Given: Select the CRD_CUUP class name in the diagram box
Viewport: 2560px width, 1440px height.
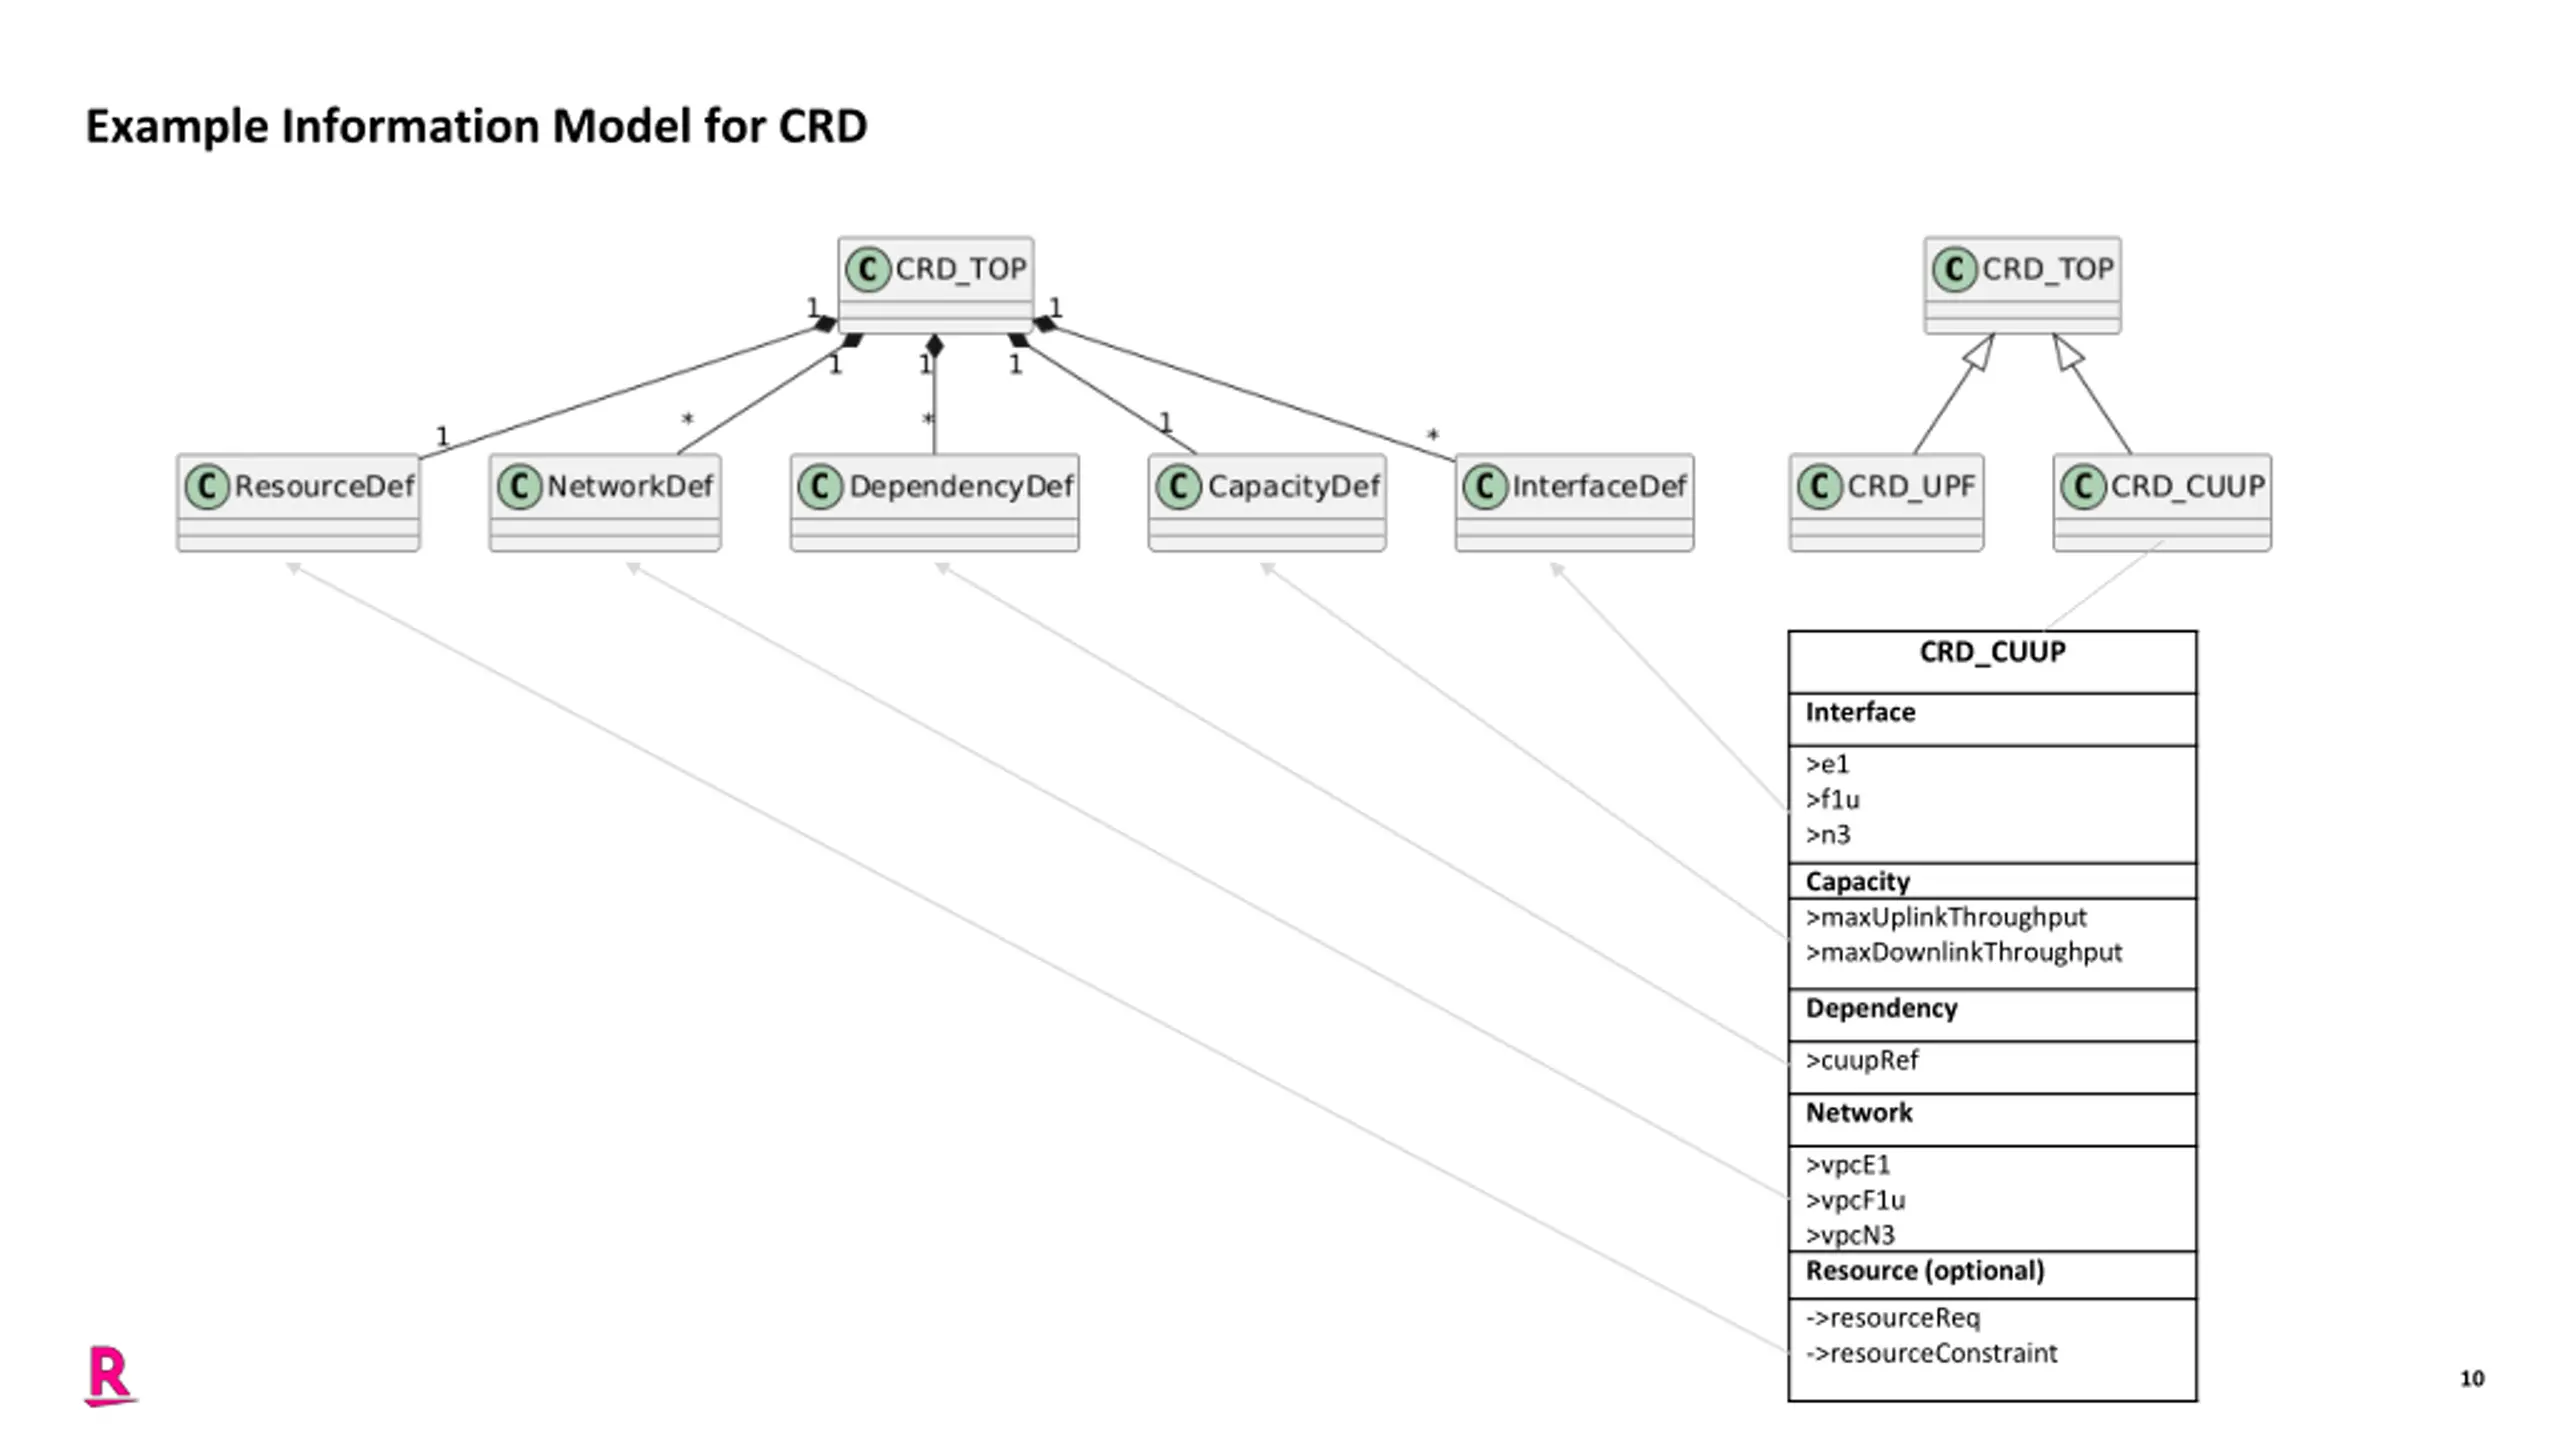Looking at the screenshot, I should tap(2187, 487).
